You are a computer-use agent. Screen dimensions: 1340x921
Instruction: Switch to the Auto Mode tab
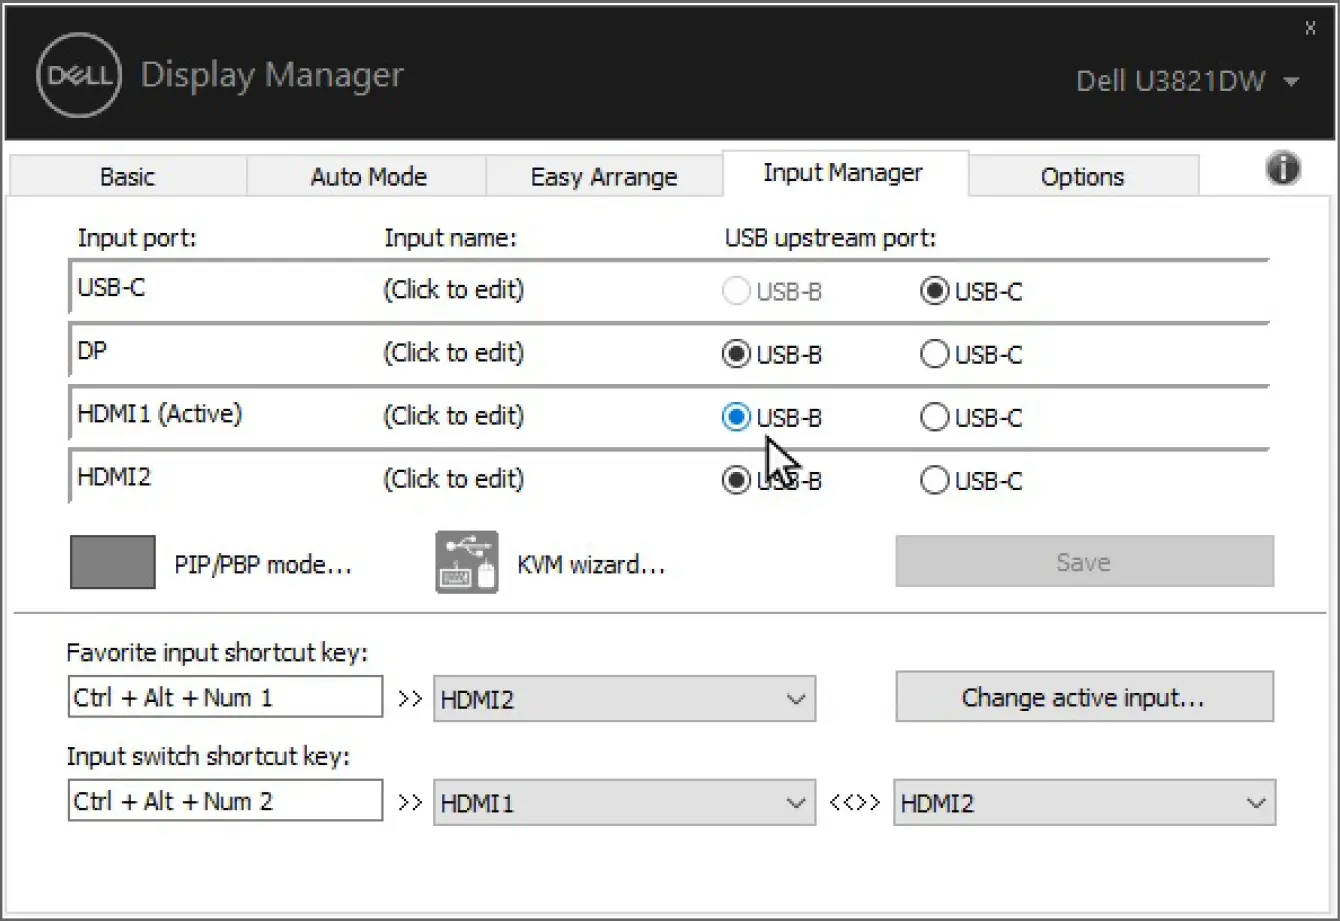[x=367, y=176]
